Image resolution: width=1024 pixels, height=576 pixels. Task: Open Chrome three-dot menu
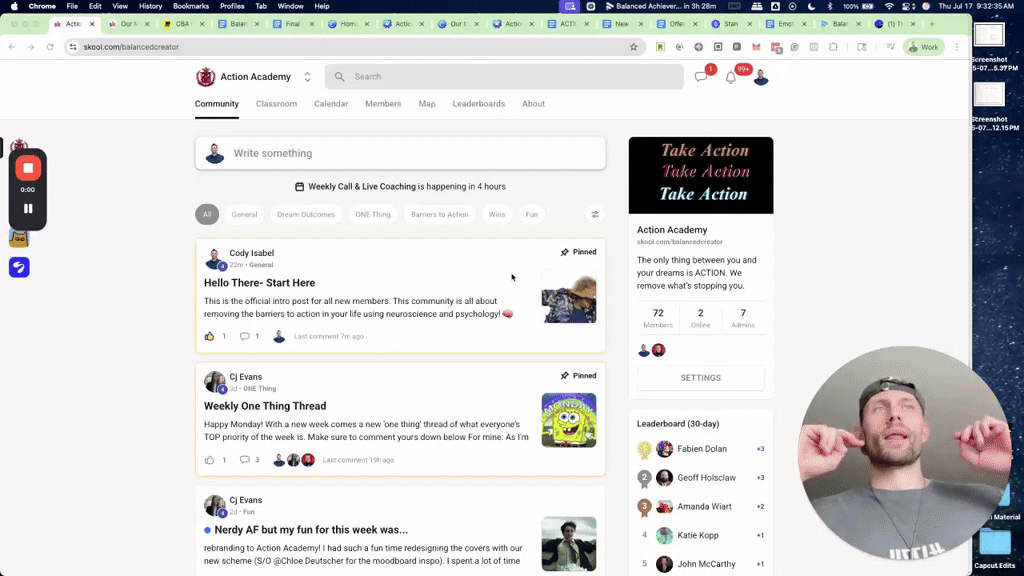(x=957, y=47)
